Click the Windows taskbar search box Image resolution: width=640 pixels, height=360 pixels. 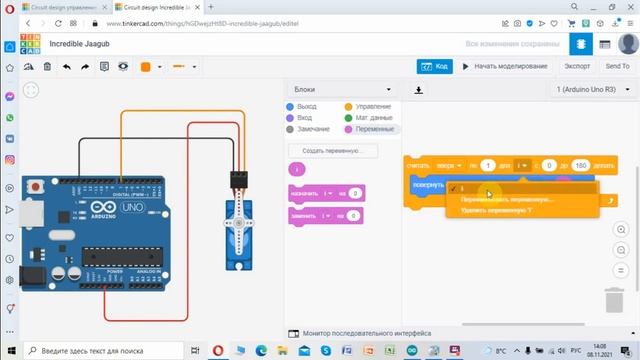point(104,351)
